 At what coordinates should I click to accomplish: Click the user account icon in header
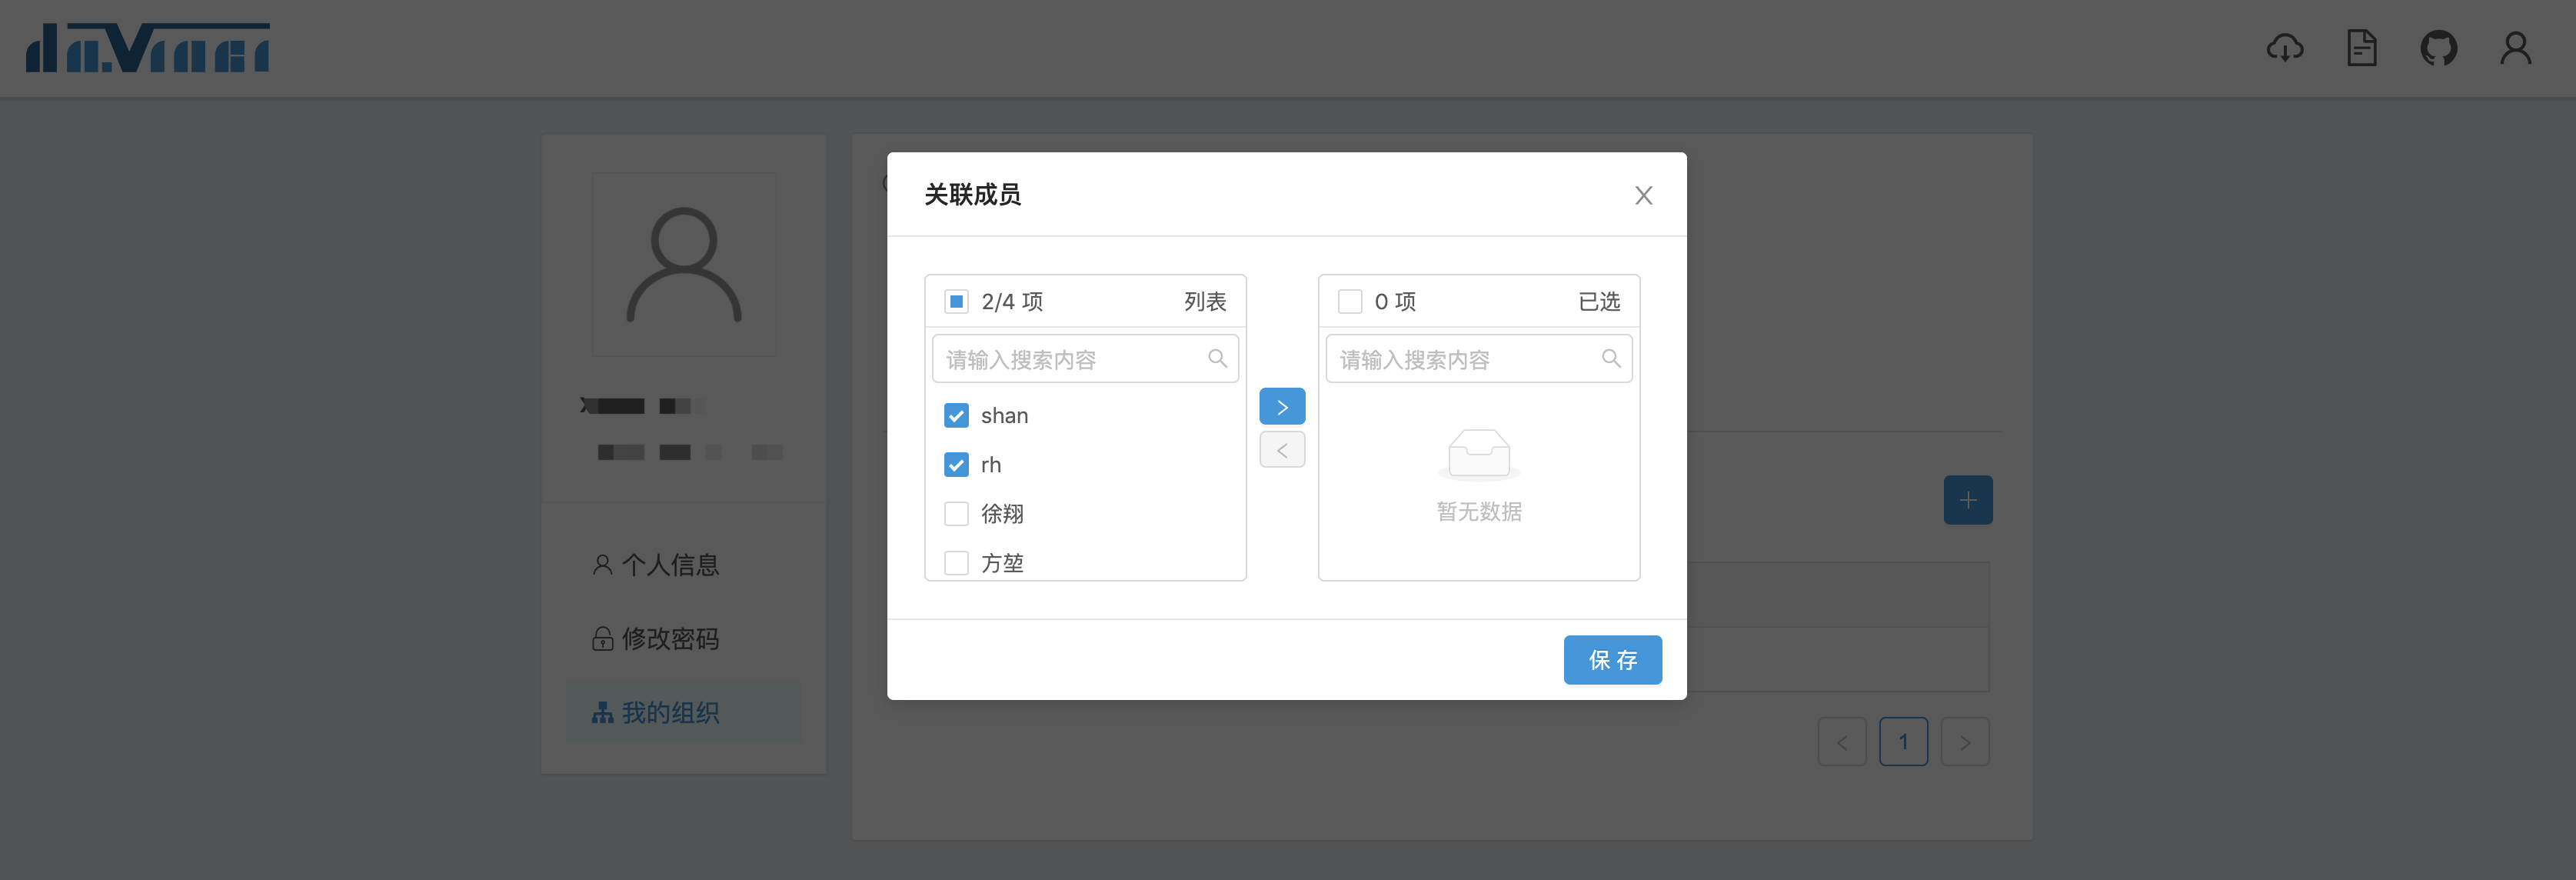pos(2515,48)
